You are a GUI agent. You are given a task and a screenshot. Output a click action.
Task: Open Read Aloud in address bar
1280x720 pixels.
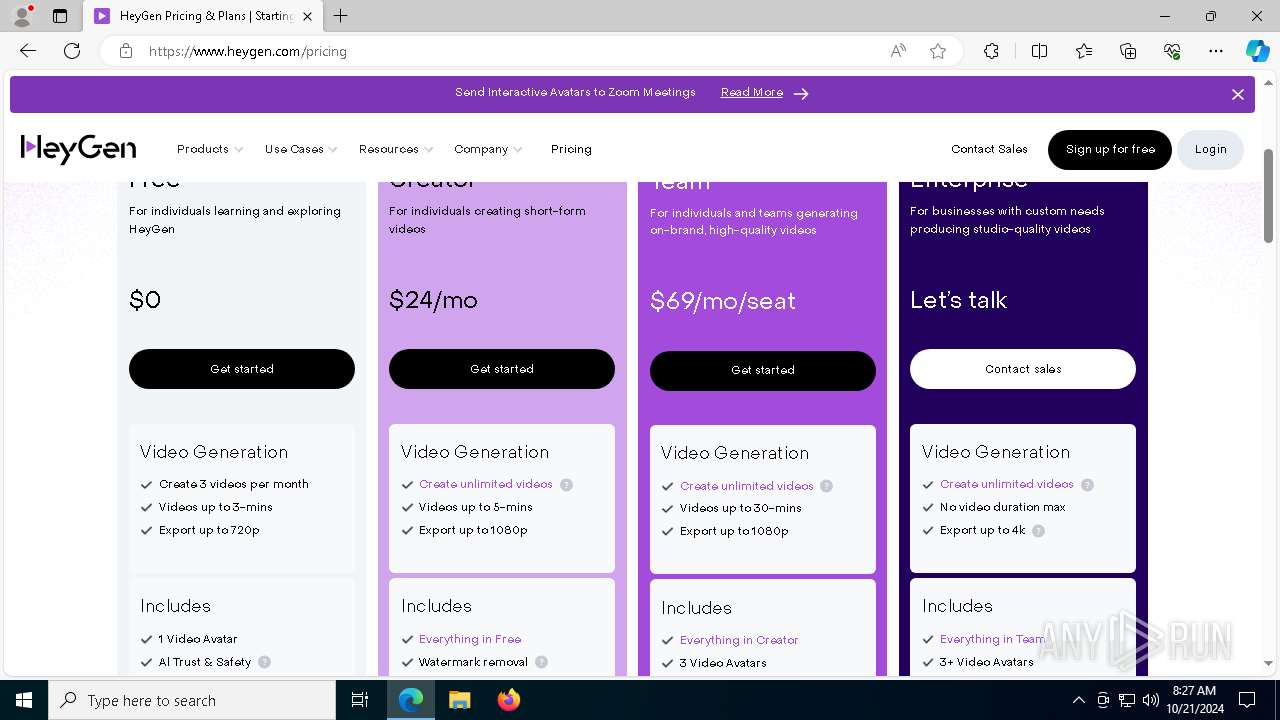click(898, 51)
